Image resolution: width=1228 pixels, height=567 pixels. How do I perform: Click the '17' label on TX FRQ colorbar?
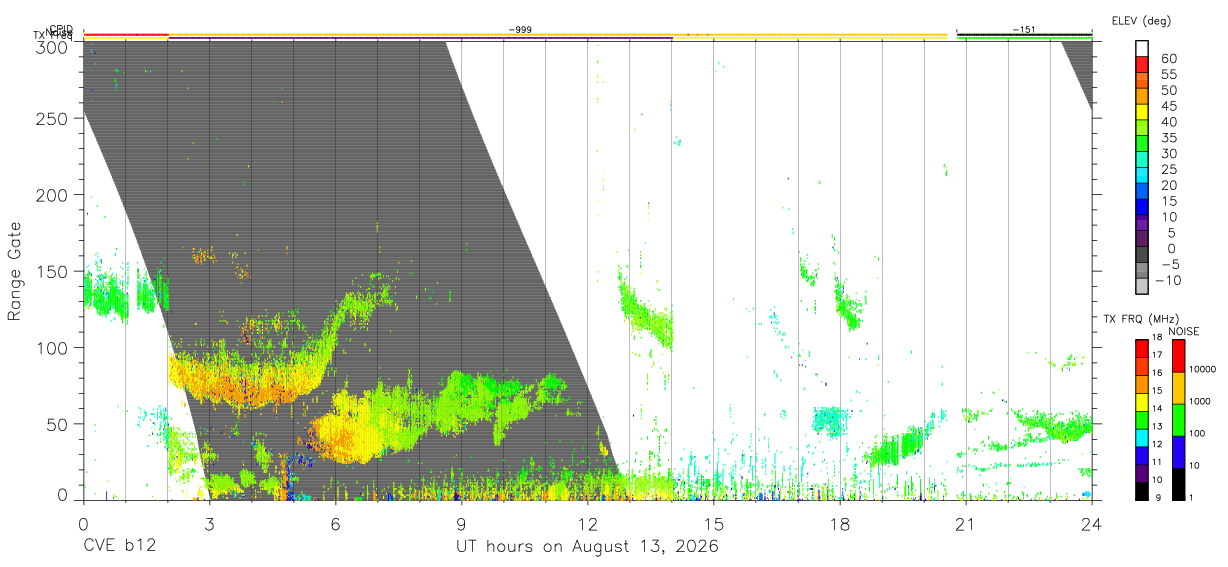point(1158,355)
